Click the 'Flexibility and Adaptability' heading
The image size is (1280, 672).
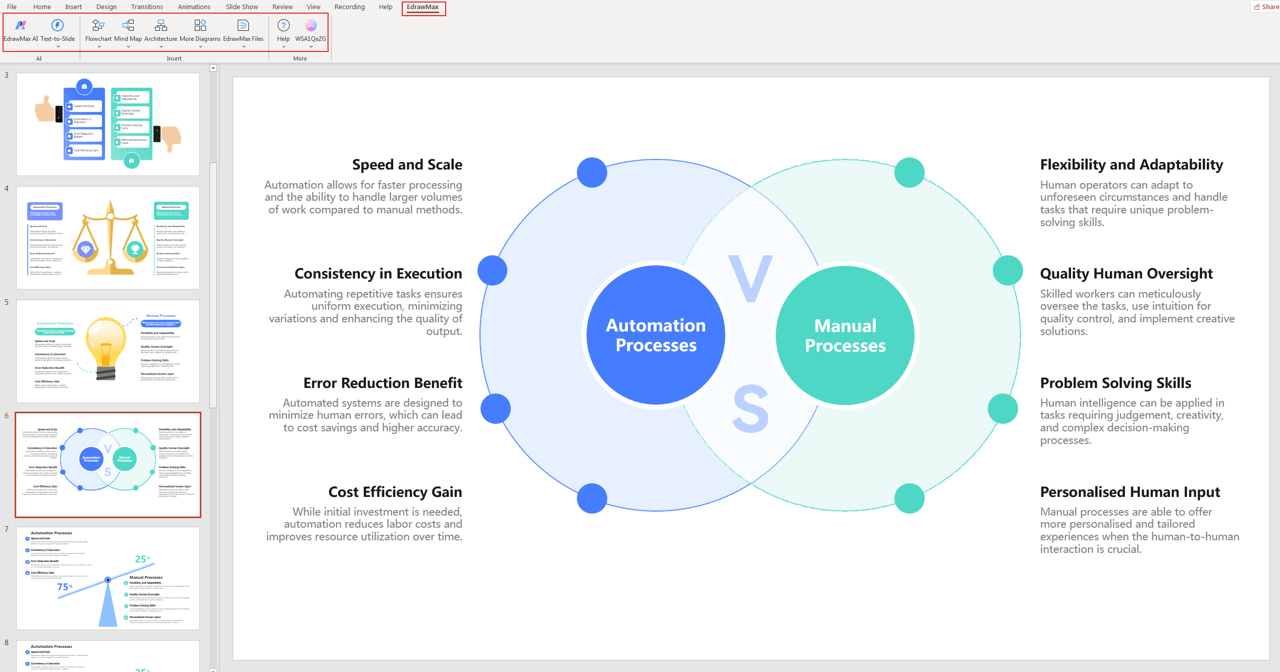point(1131,165)
